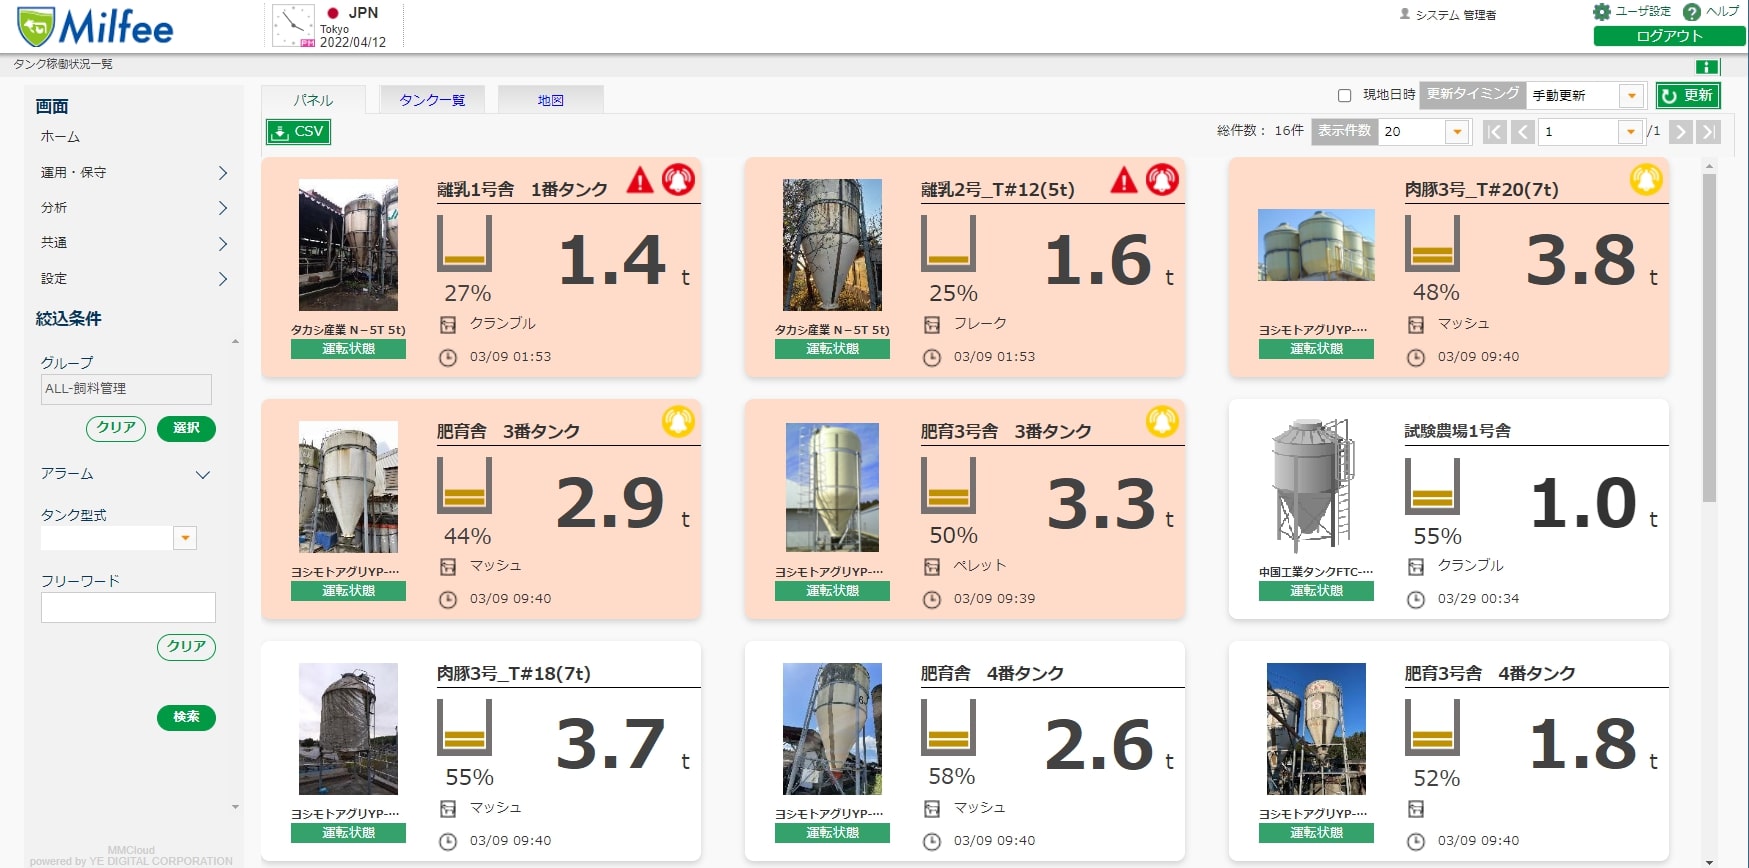Click the green info icon below logout

[x=1707, y=67]
